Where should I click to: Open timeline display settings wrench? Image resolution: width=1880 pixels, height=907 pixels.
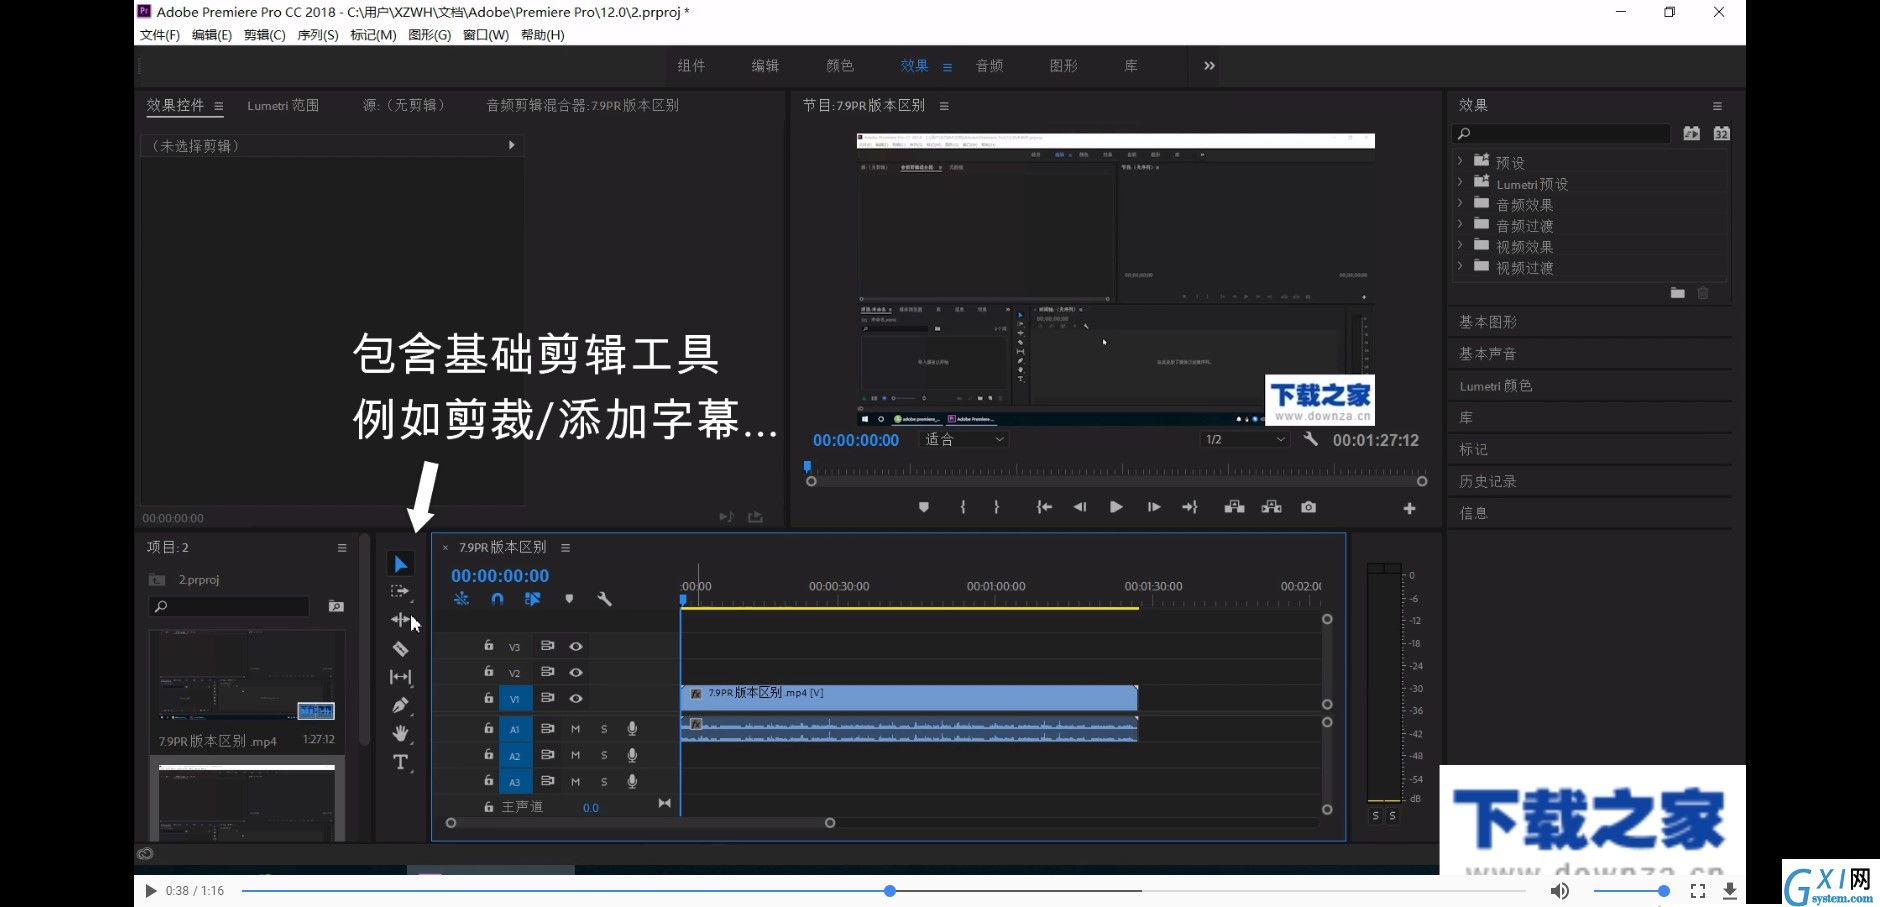click(x=604, y=599)
